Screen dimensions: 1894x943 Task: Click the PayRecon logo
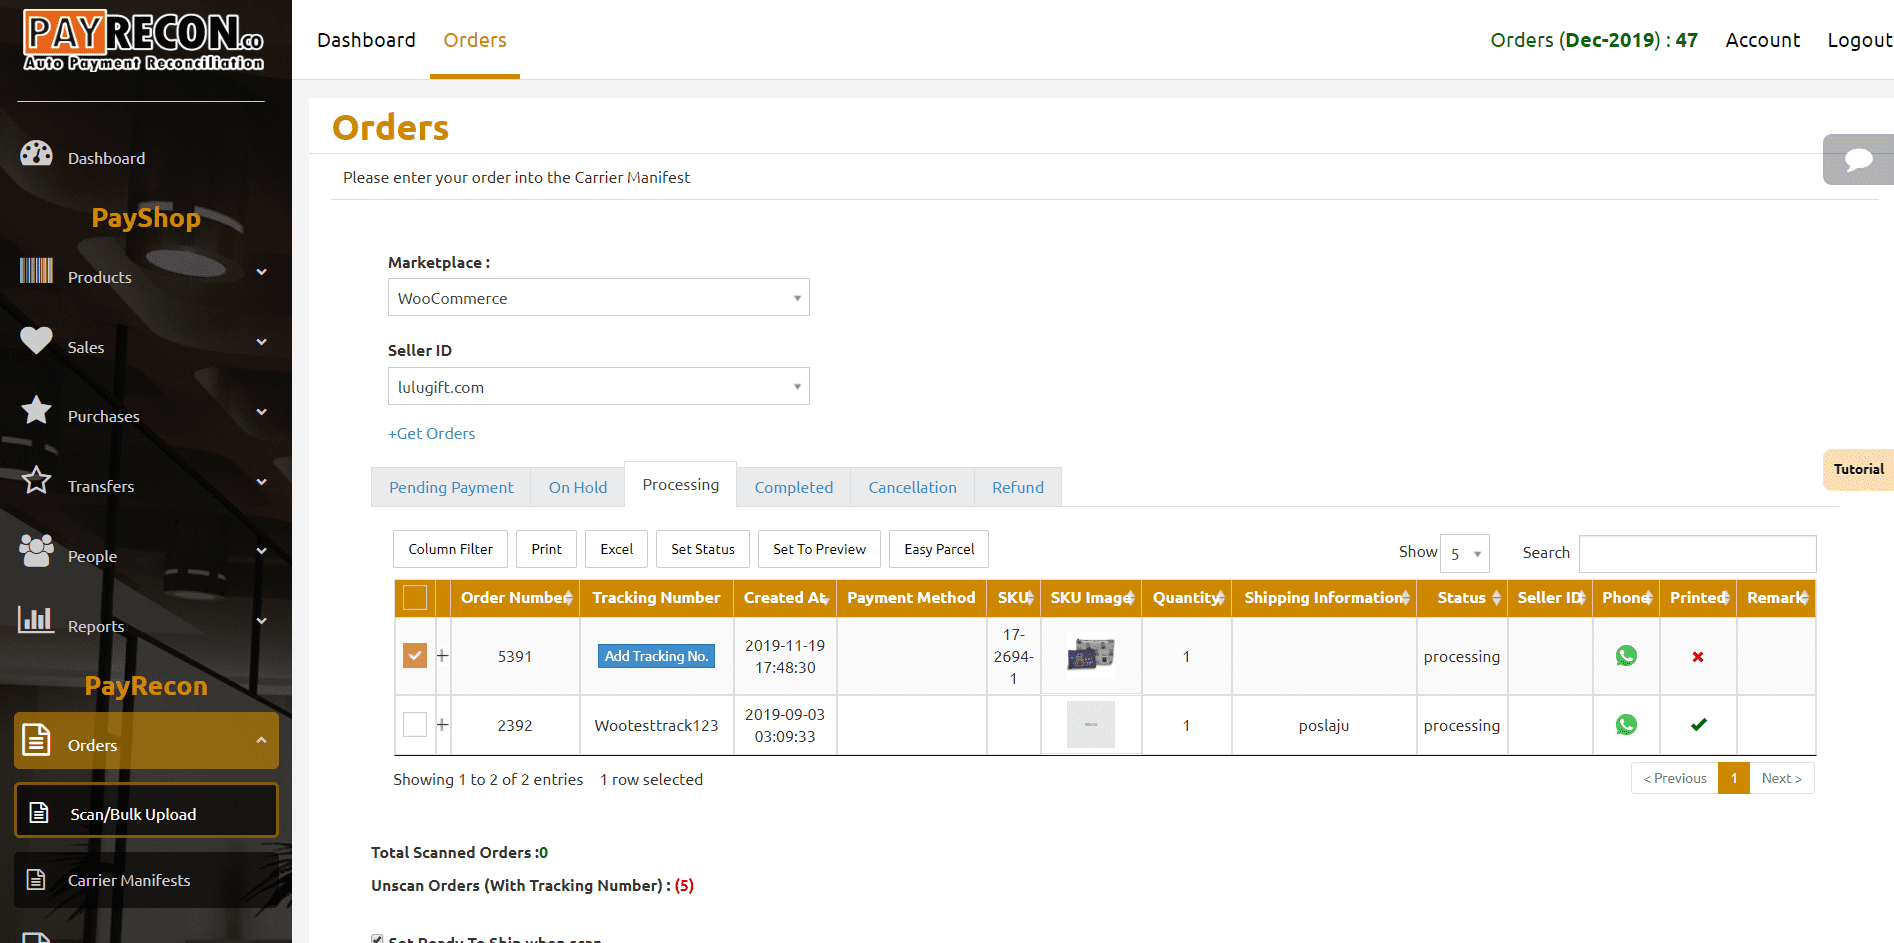click(144, 41)
